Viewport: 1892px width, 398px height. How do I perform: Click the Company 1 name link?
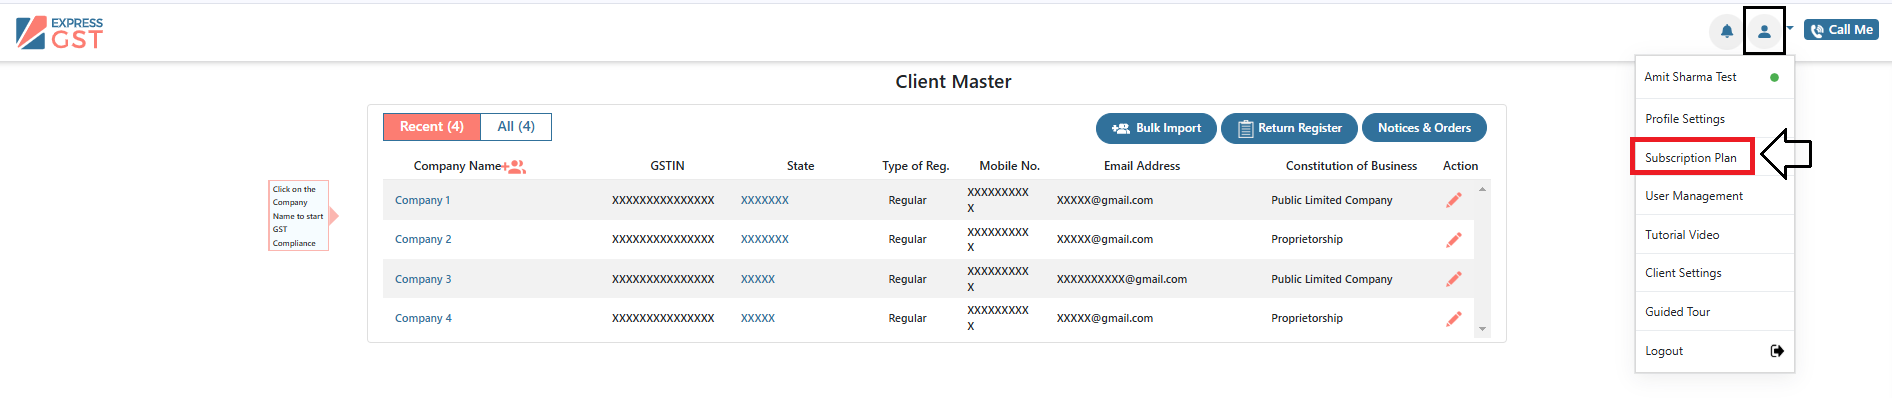(422, 200)
